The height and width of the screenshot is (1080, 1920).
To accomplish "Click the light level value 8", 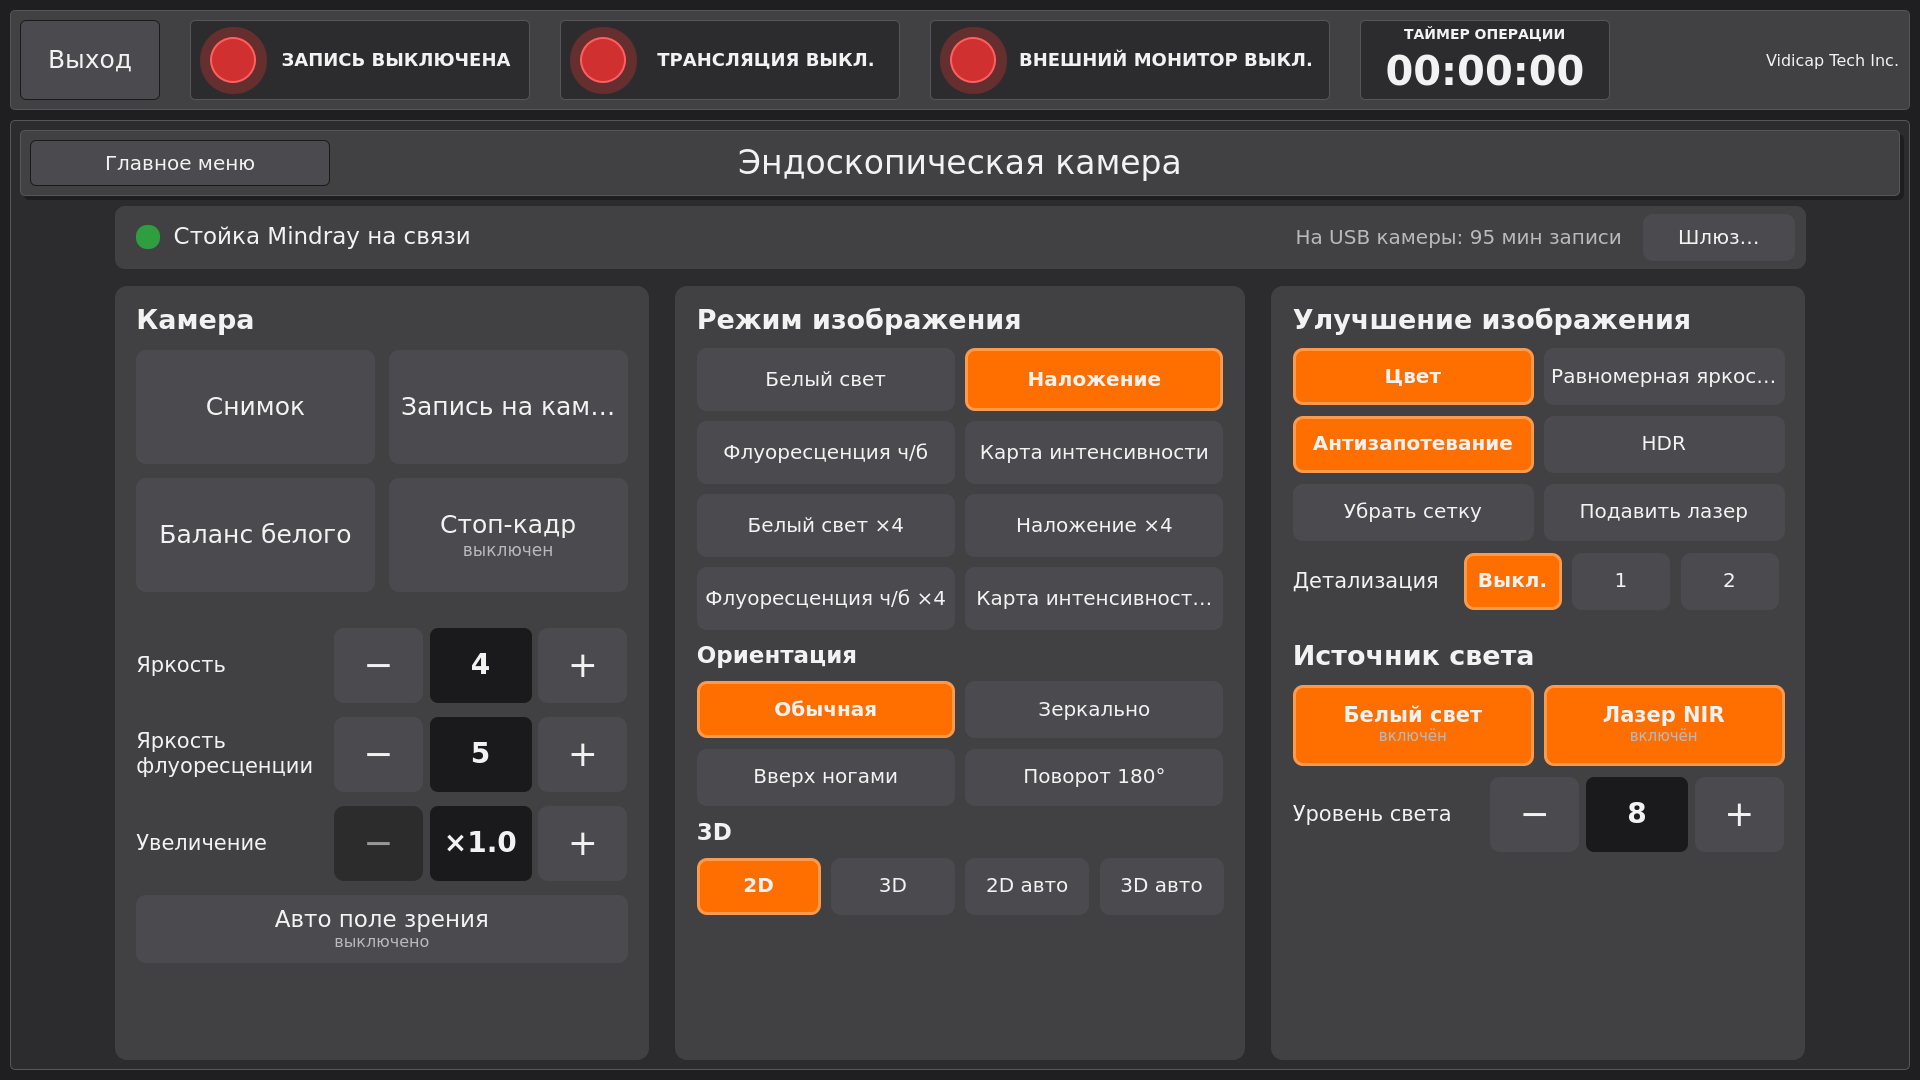I will point(1637,814).
